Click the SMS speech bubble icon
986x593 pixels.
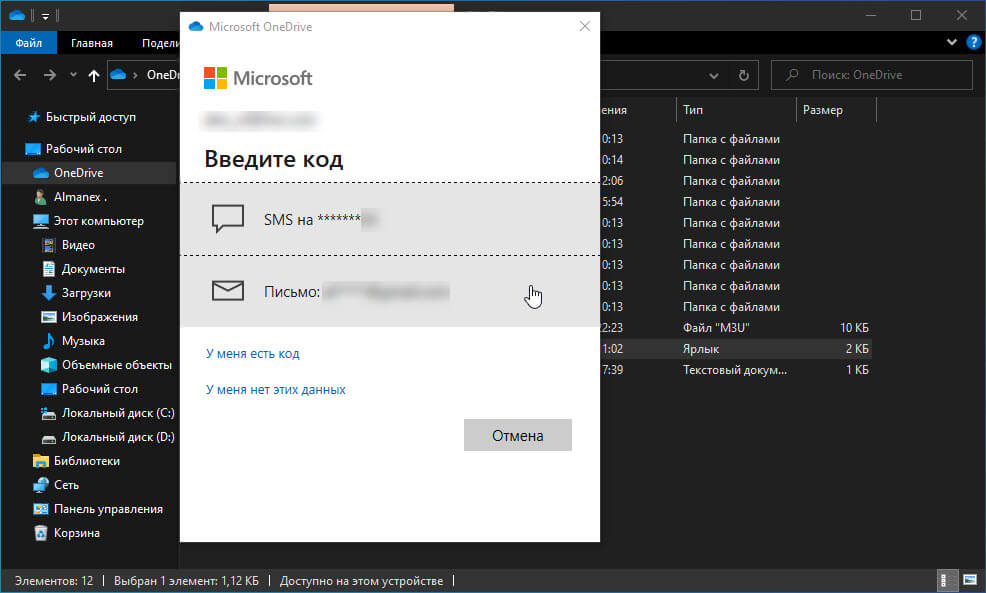point(228,219)
